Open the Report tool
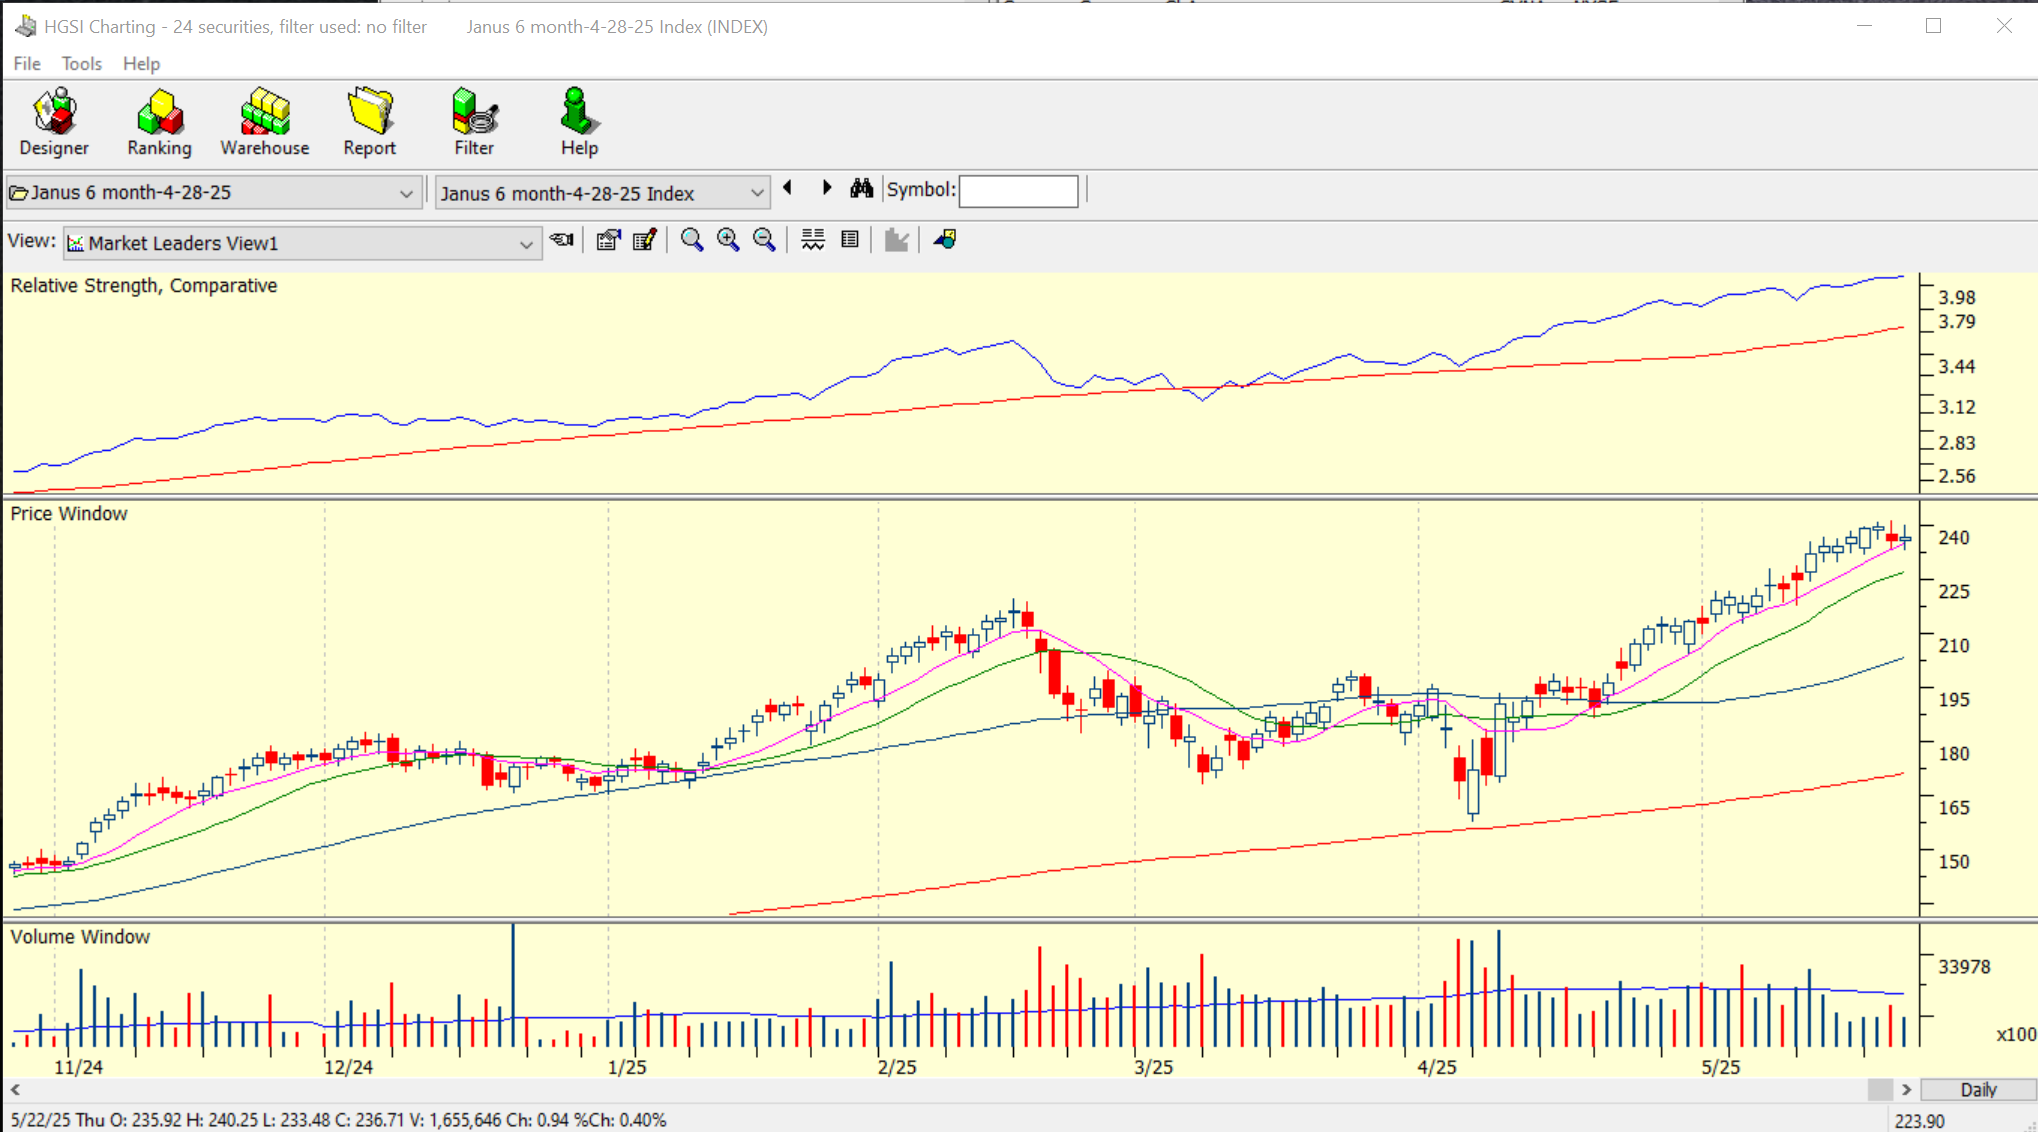Image resolution: width=2038 pixels, height=1132 pixels. pos(370,122)
